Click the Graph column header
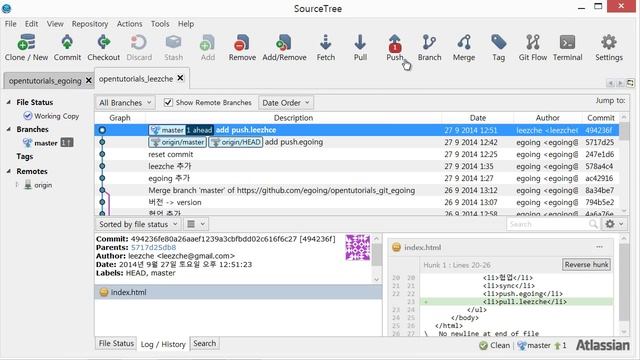 (120, 118)
